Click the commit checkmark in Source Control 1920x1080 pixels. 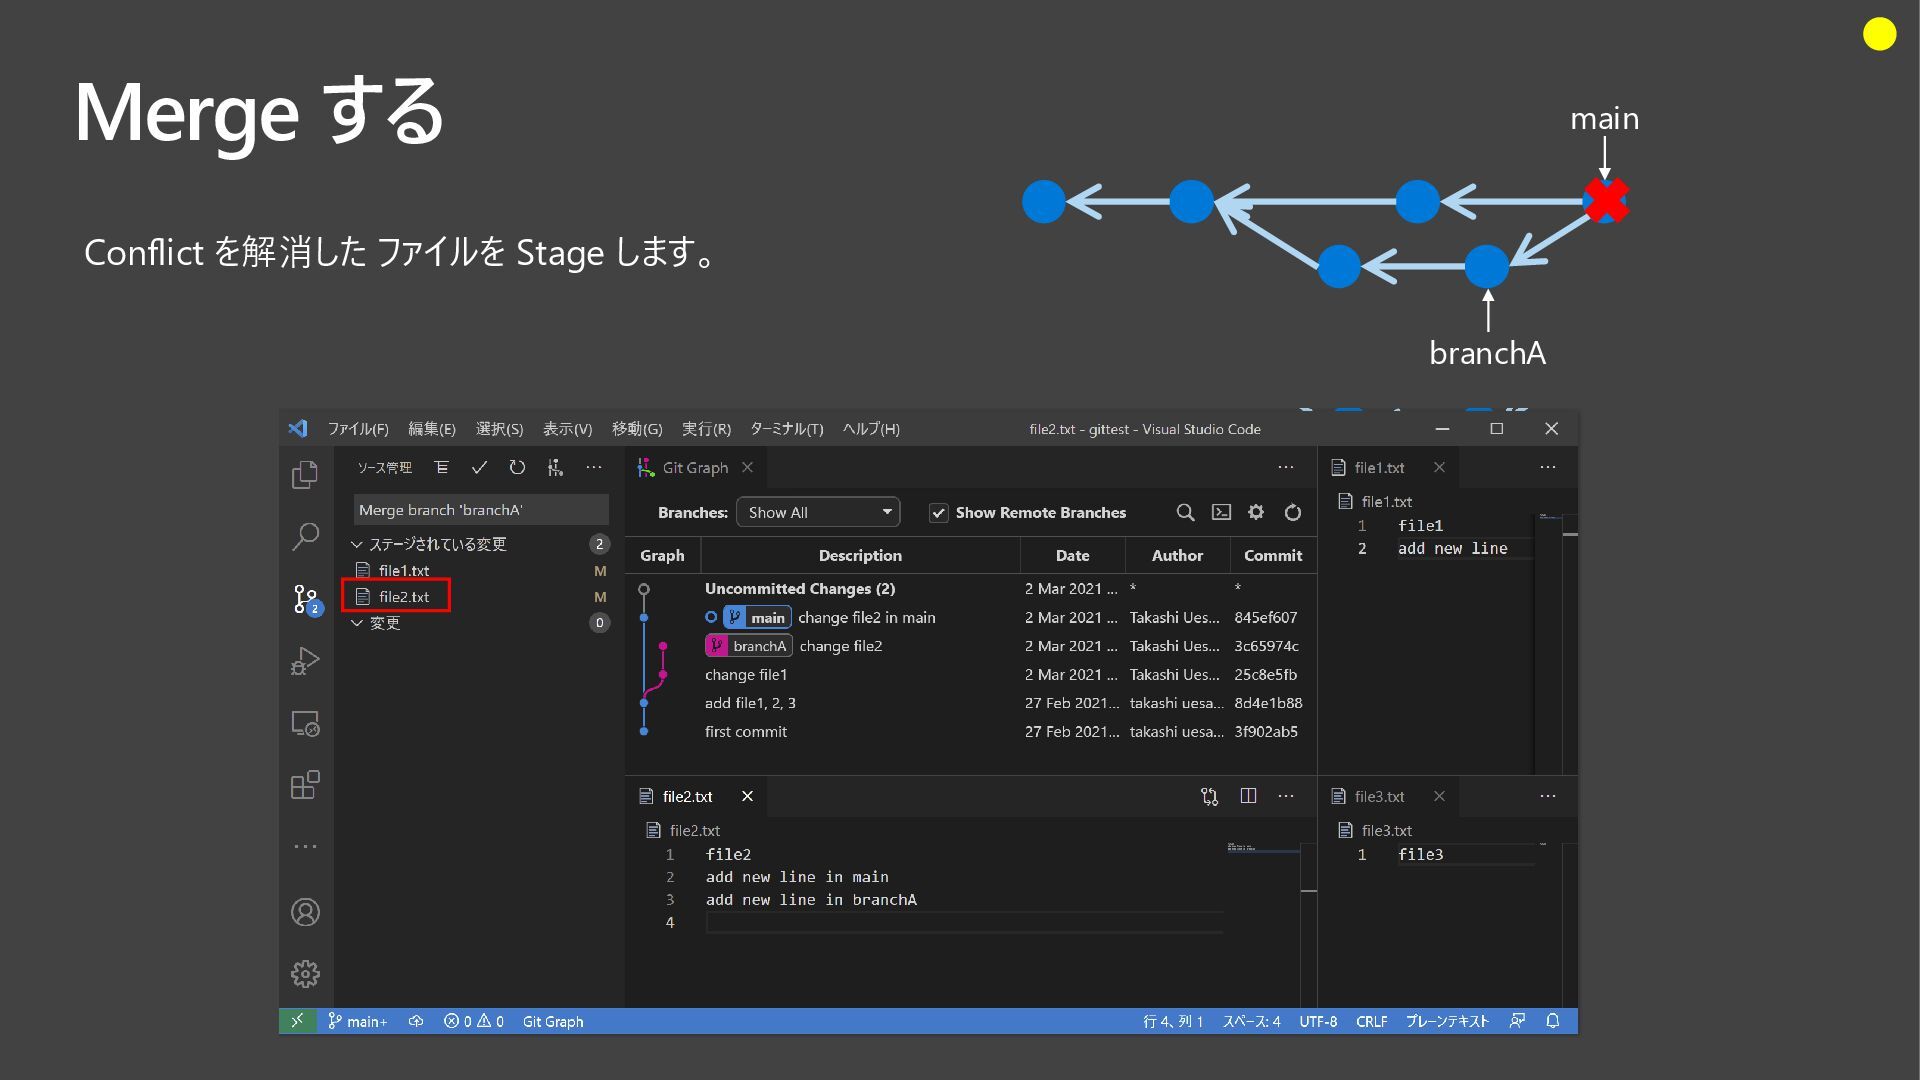(479, 467)
